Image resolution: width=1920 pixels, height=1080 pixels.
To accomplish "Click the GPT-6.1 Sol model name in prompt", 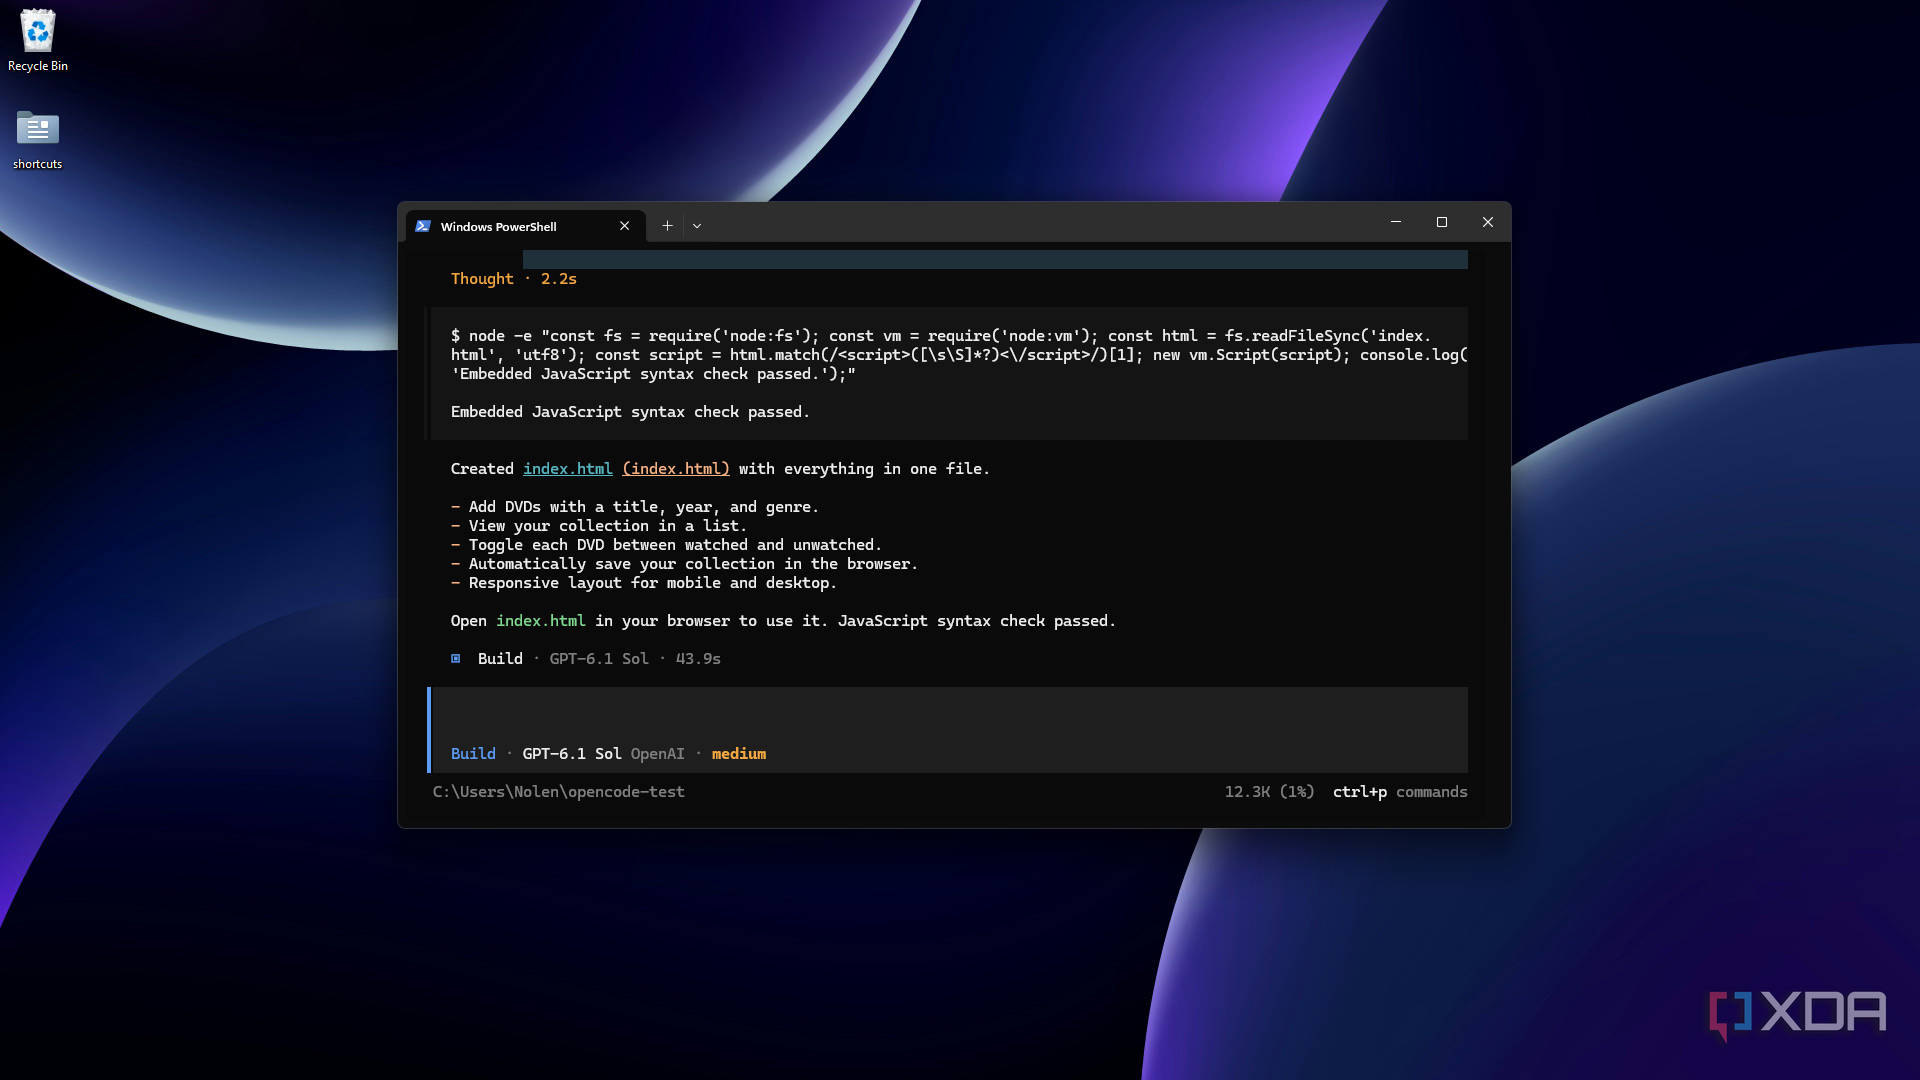I will [572, 754].
